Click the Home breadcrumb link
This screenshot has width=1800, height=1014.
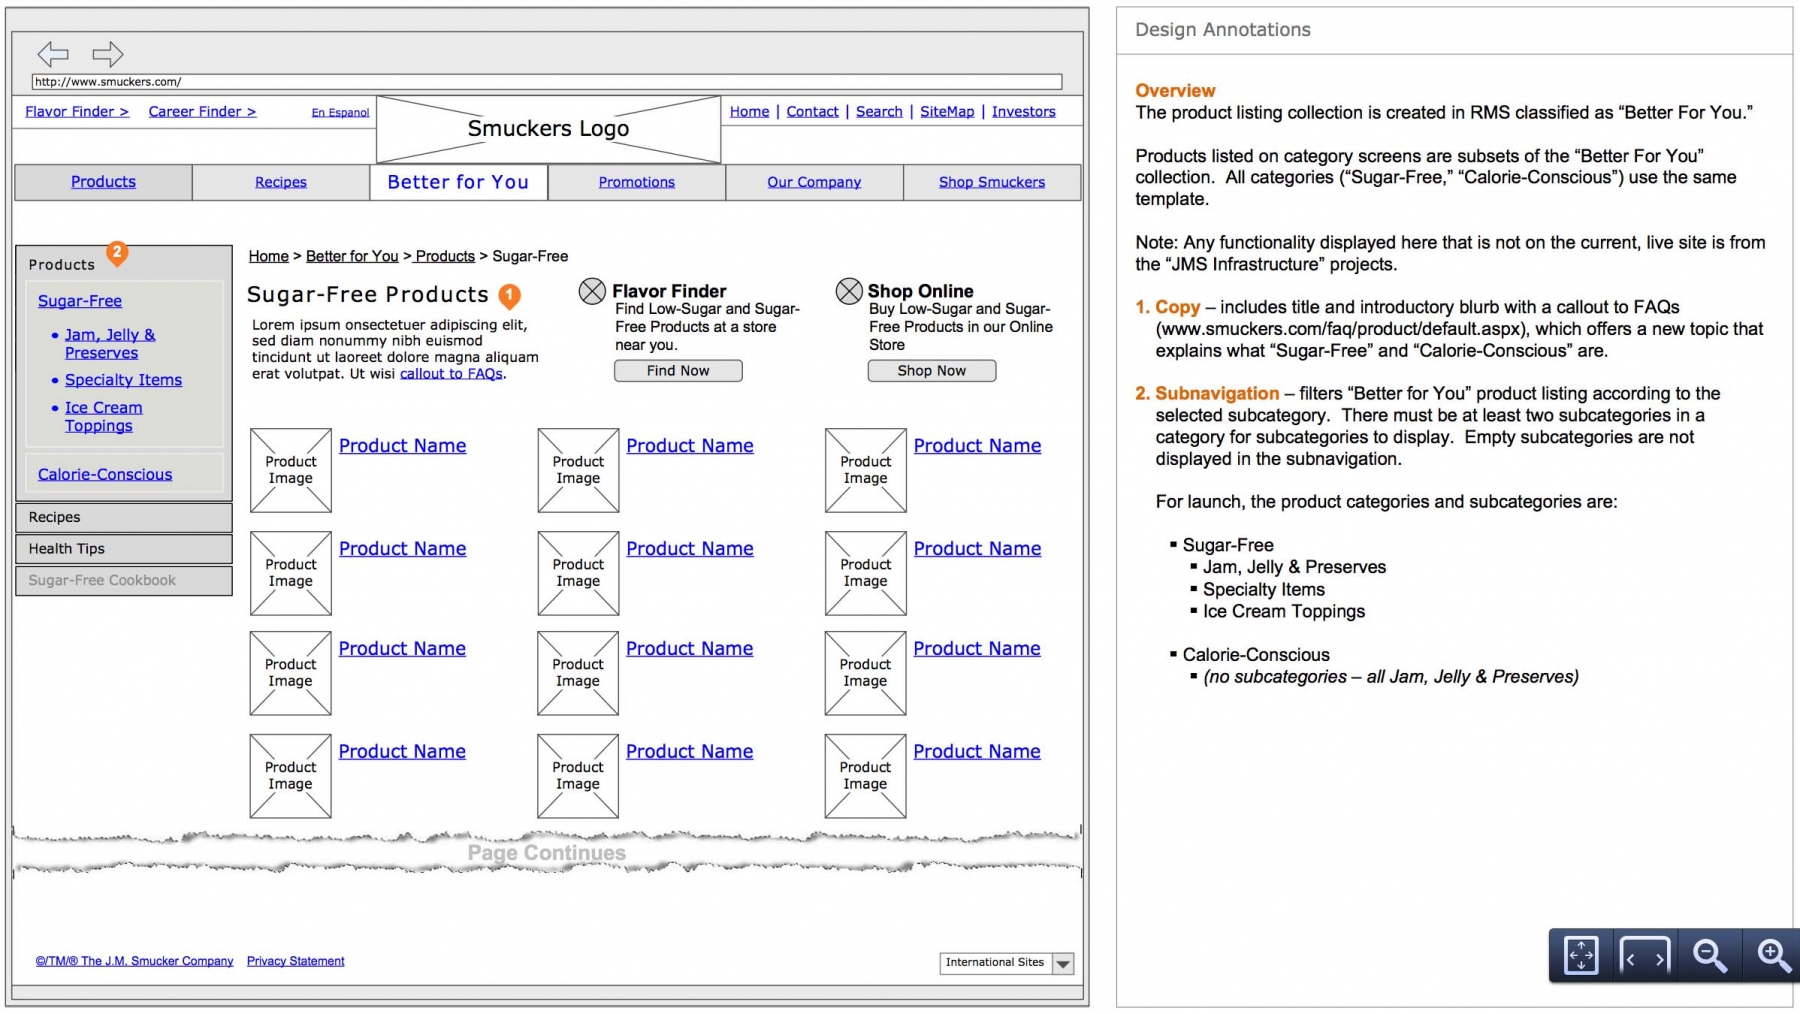(268, 256)
